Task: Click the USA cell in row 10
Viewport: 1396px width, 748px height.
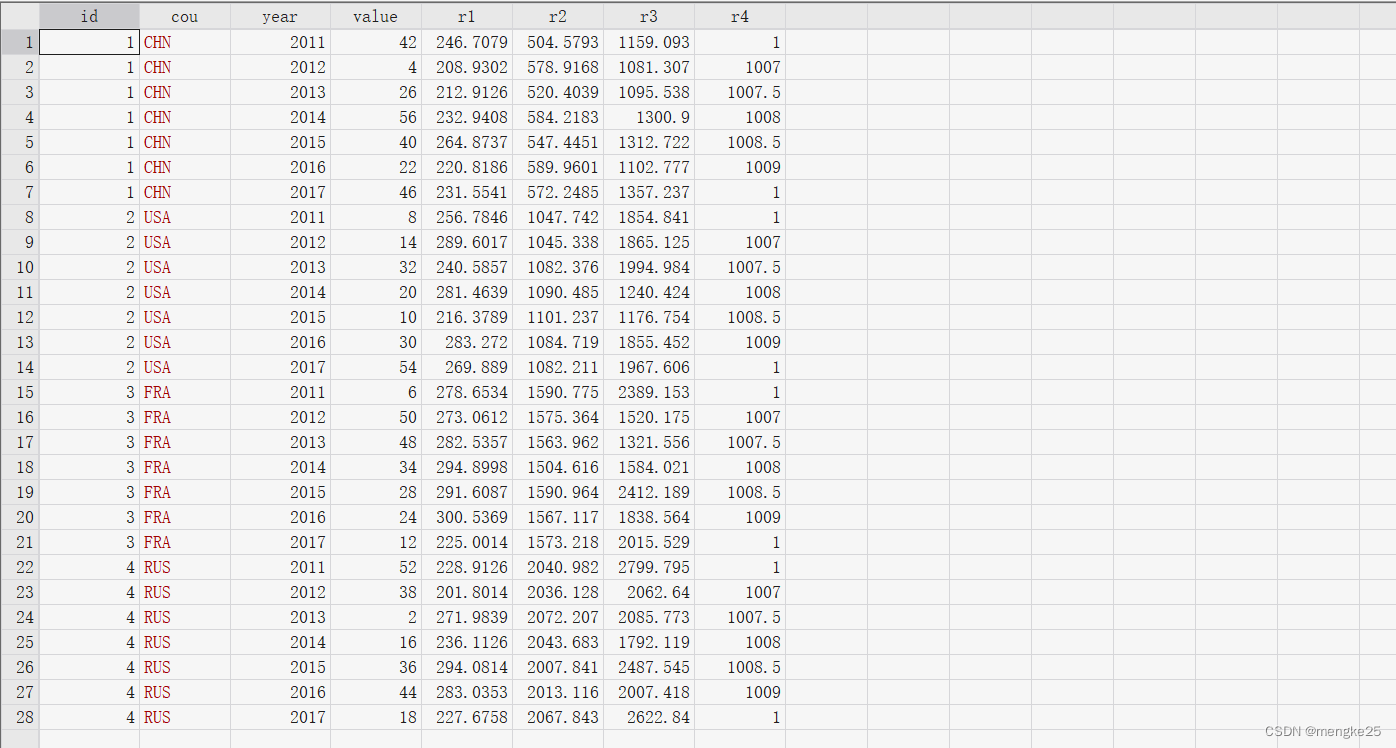Action: (185, 267)
